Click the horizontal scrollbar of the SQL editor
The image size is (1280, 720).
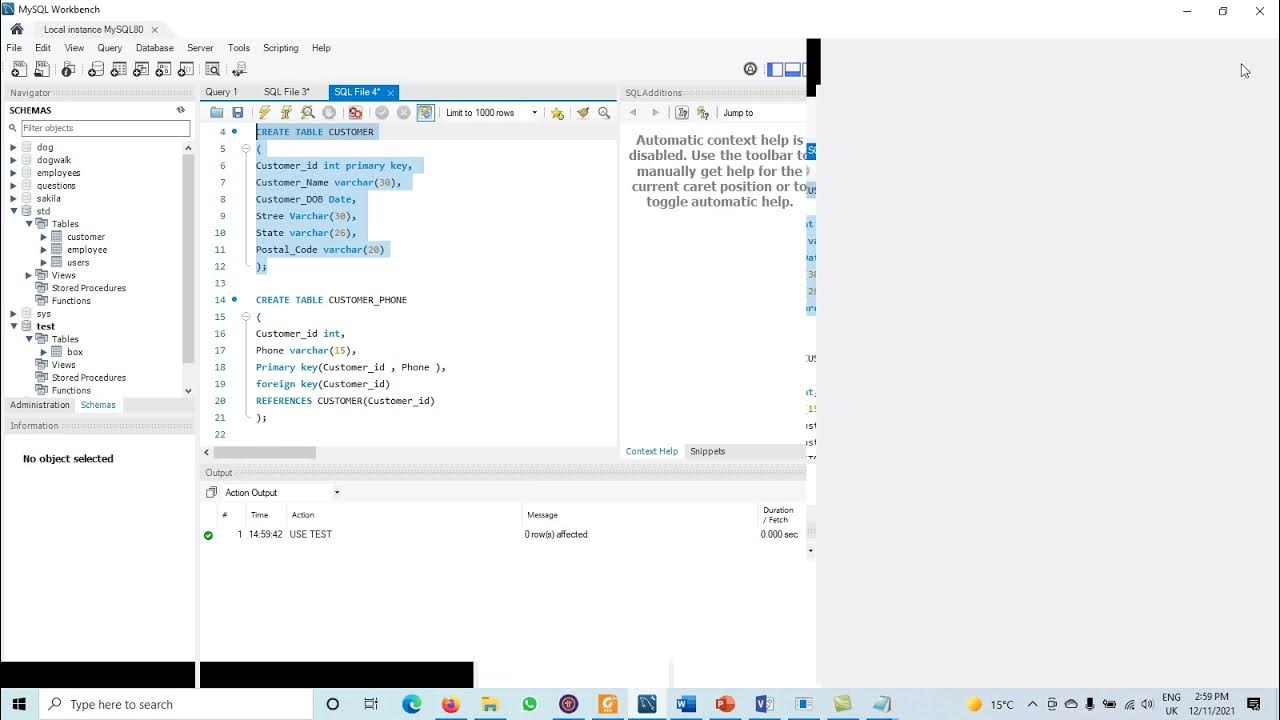264,453
